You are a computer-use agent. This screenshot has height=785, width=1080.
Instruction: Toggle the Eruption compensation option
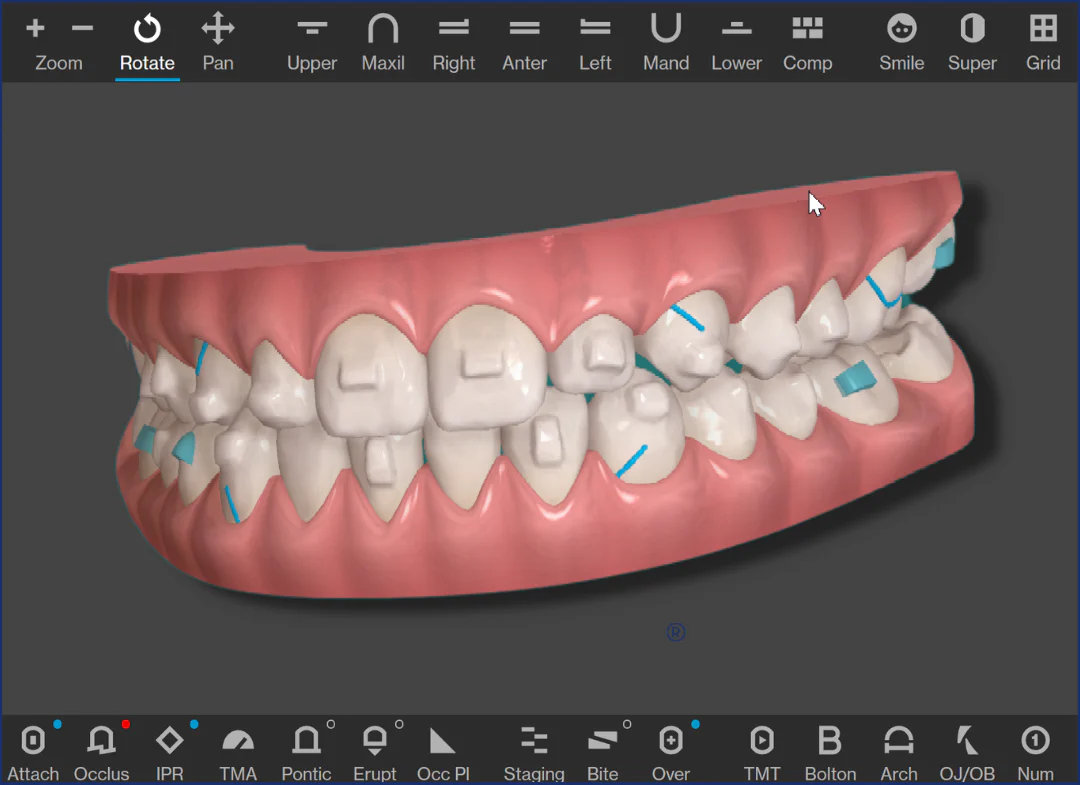click(x=375, y=752)
